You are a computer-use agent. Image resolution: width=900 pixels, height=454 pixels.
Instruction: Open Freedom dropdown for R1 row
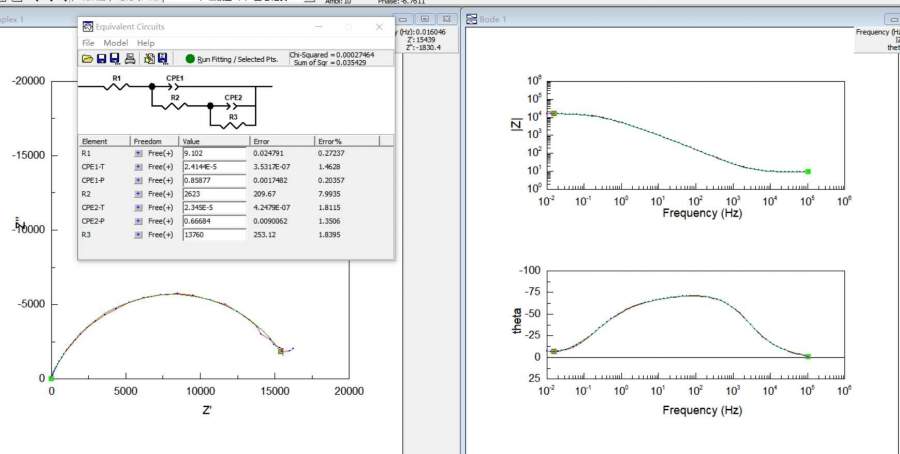(138, 154)
